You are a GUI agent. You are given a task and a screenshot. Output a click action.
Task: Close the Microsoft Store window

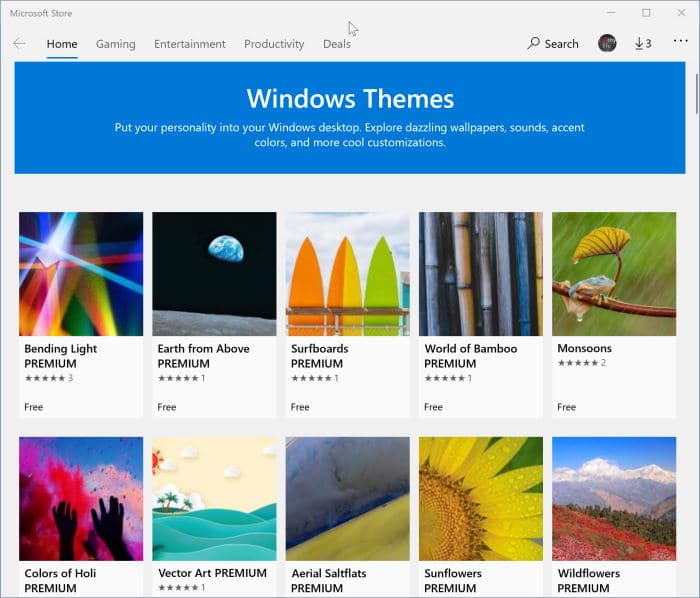coord(681,13)
